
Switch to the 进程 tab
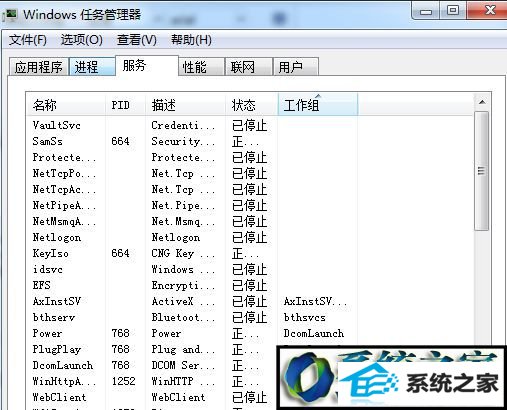click(x=92, y=67)
